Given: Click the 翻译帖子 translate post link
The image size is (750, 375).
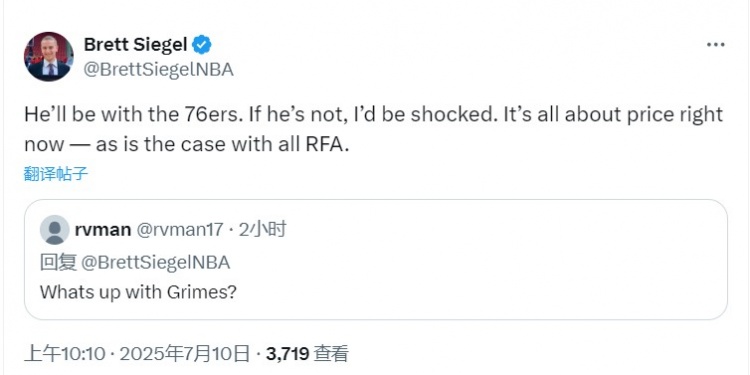Looking at the screenshot, I should (x=56, y=174).
